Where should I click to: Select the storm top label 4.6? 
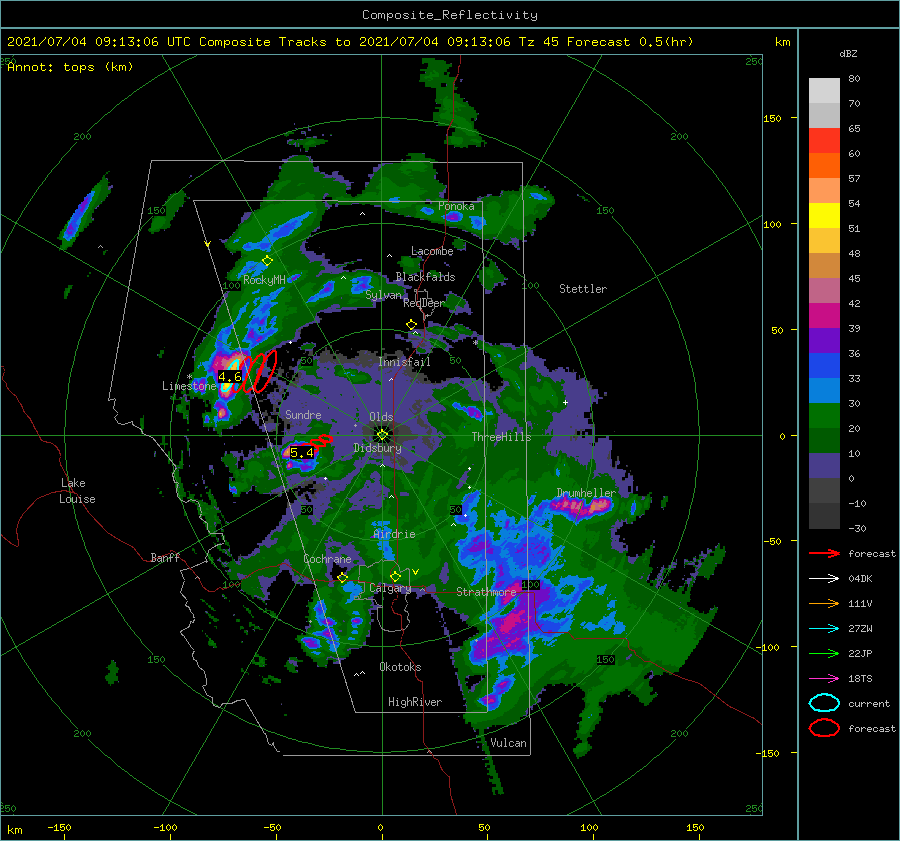(x=230, y=377)
